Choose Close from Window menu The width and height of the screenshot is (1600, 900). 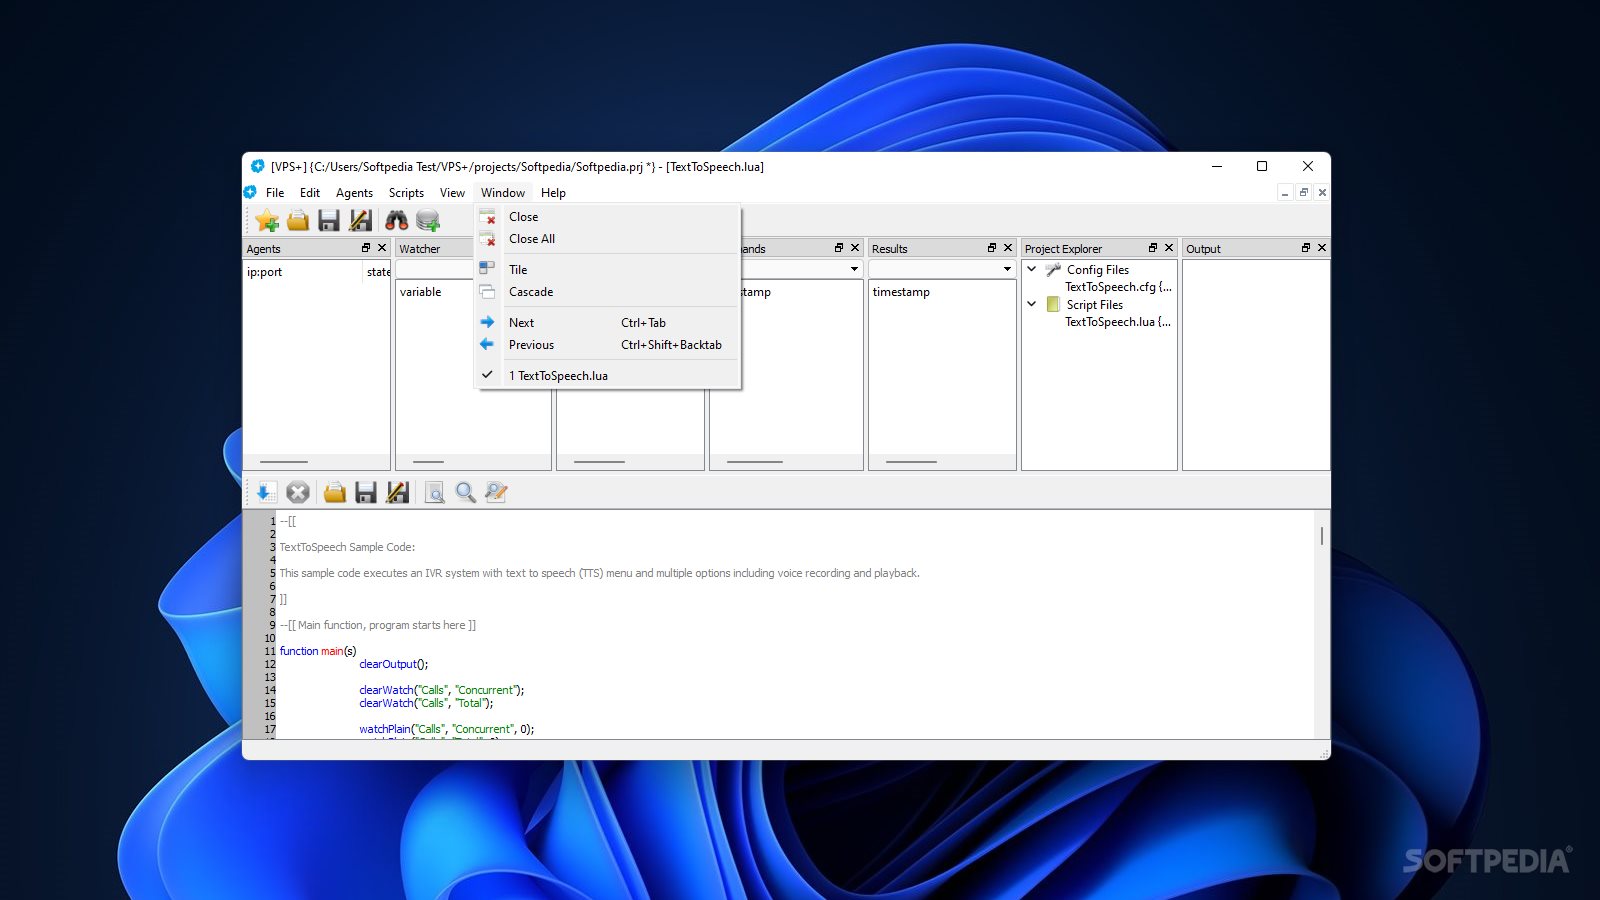click(608, 217)
